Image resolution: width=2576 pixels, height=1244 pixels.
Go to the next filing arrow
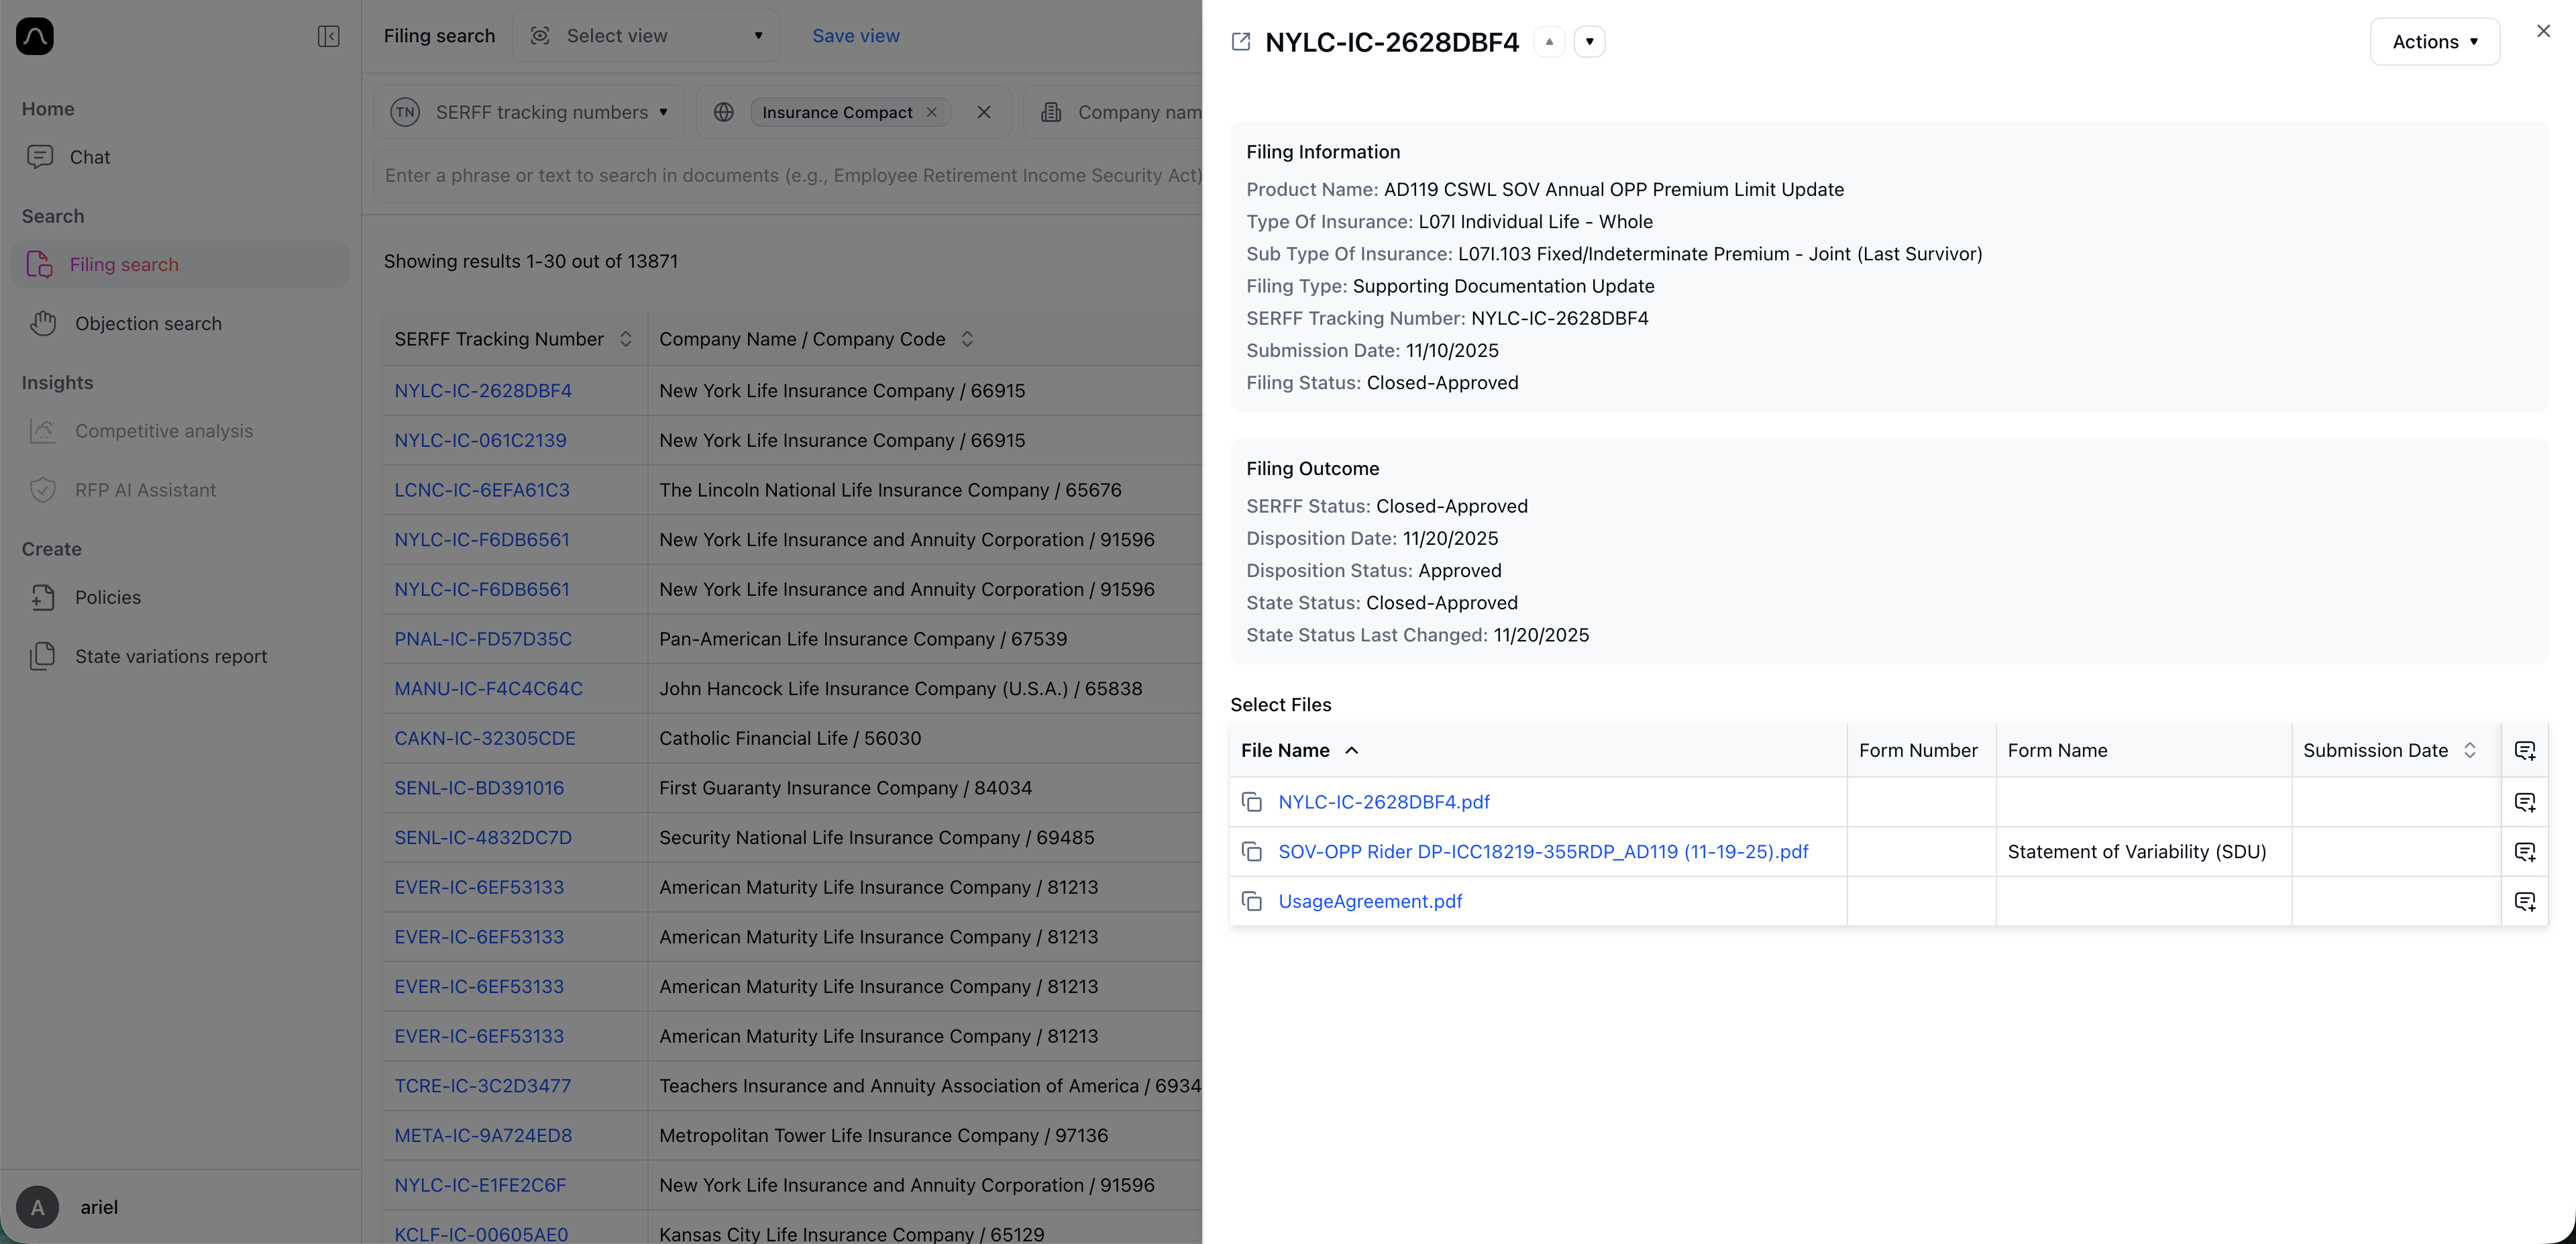[1589, 42]
